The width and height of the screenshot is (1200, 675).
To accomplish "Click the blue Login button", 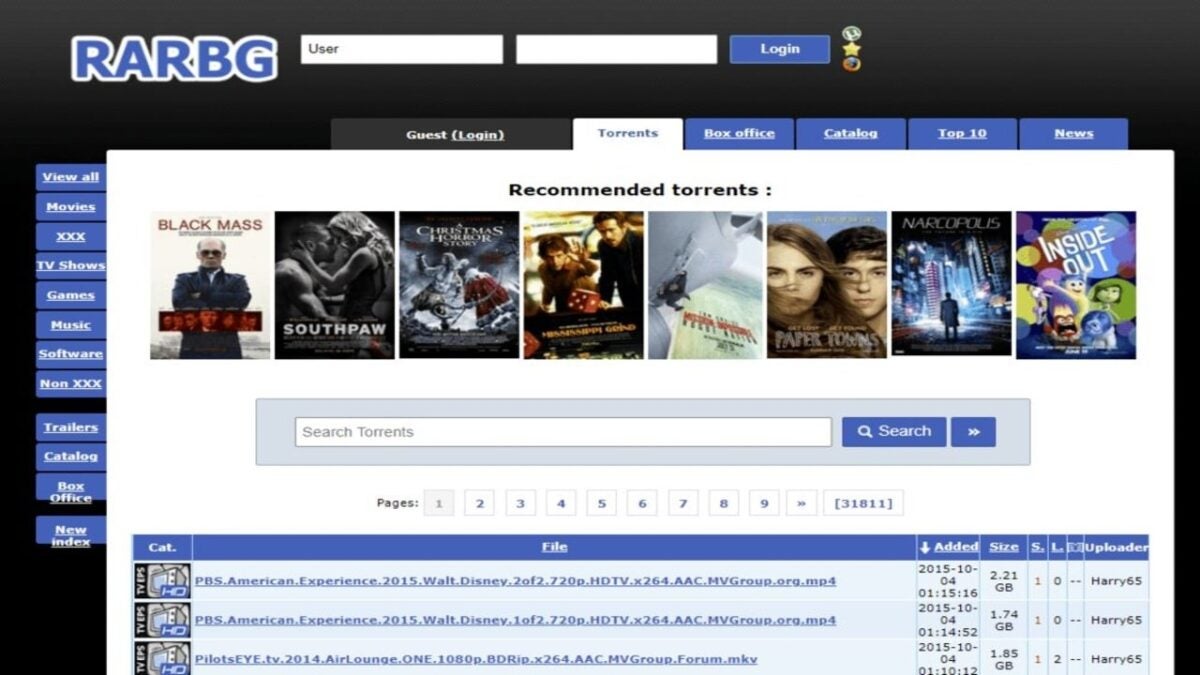I will 780,49.
